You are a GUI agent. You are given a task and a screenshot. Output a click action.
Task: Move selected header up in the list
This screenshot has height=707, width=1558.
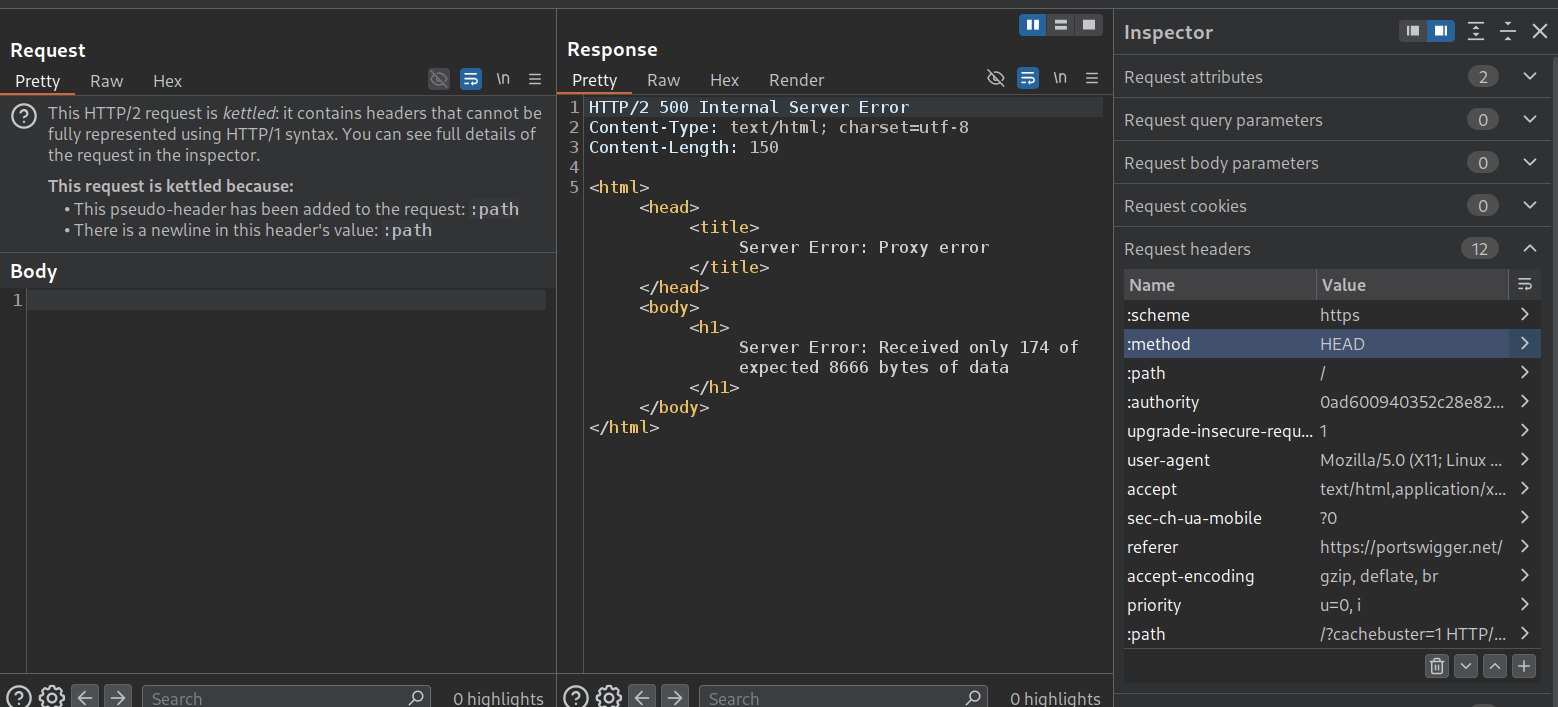point(1494,666)
